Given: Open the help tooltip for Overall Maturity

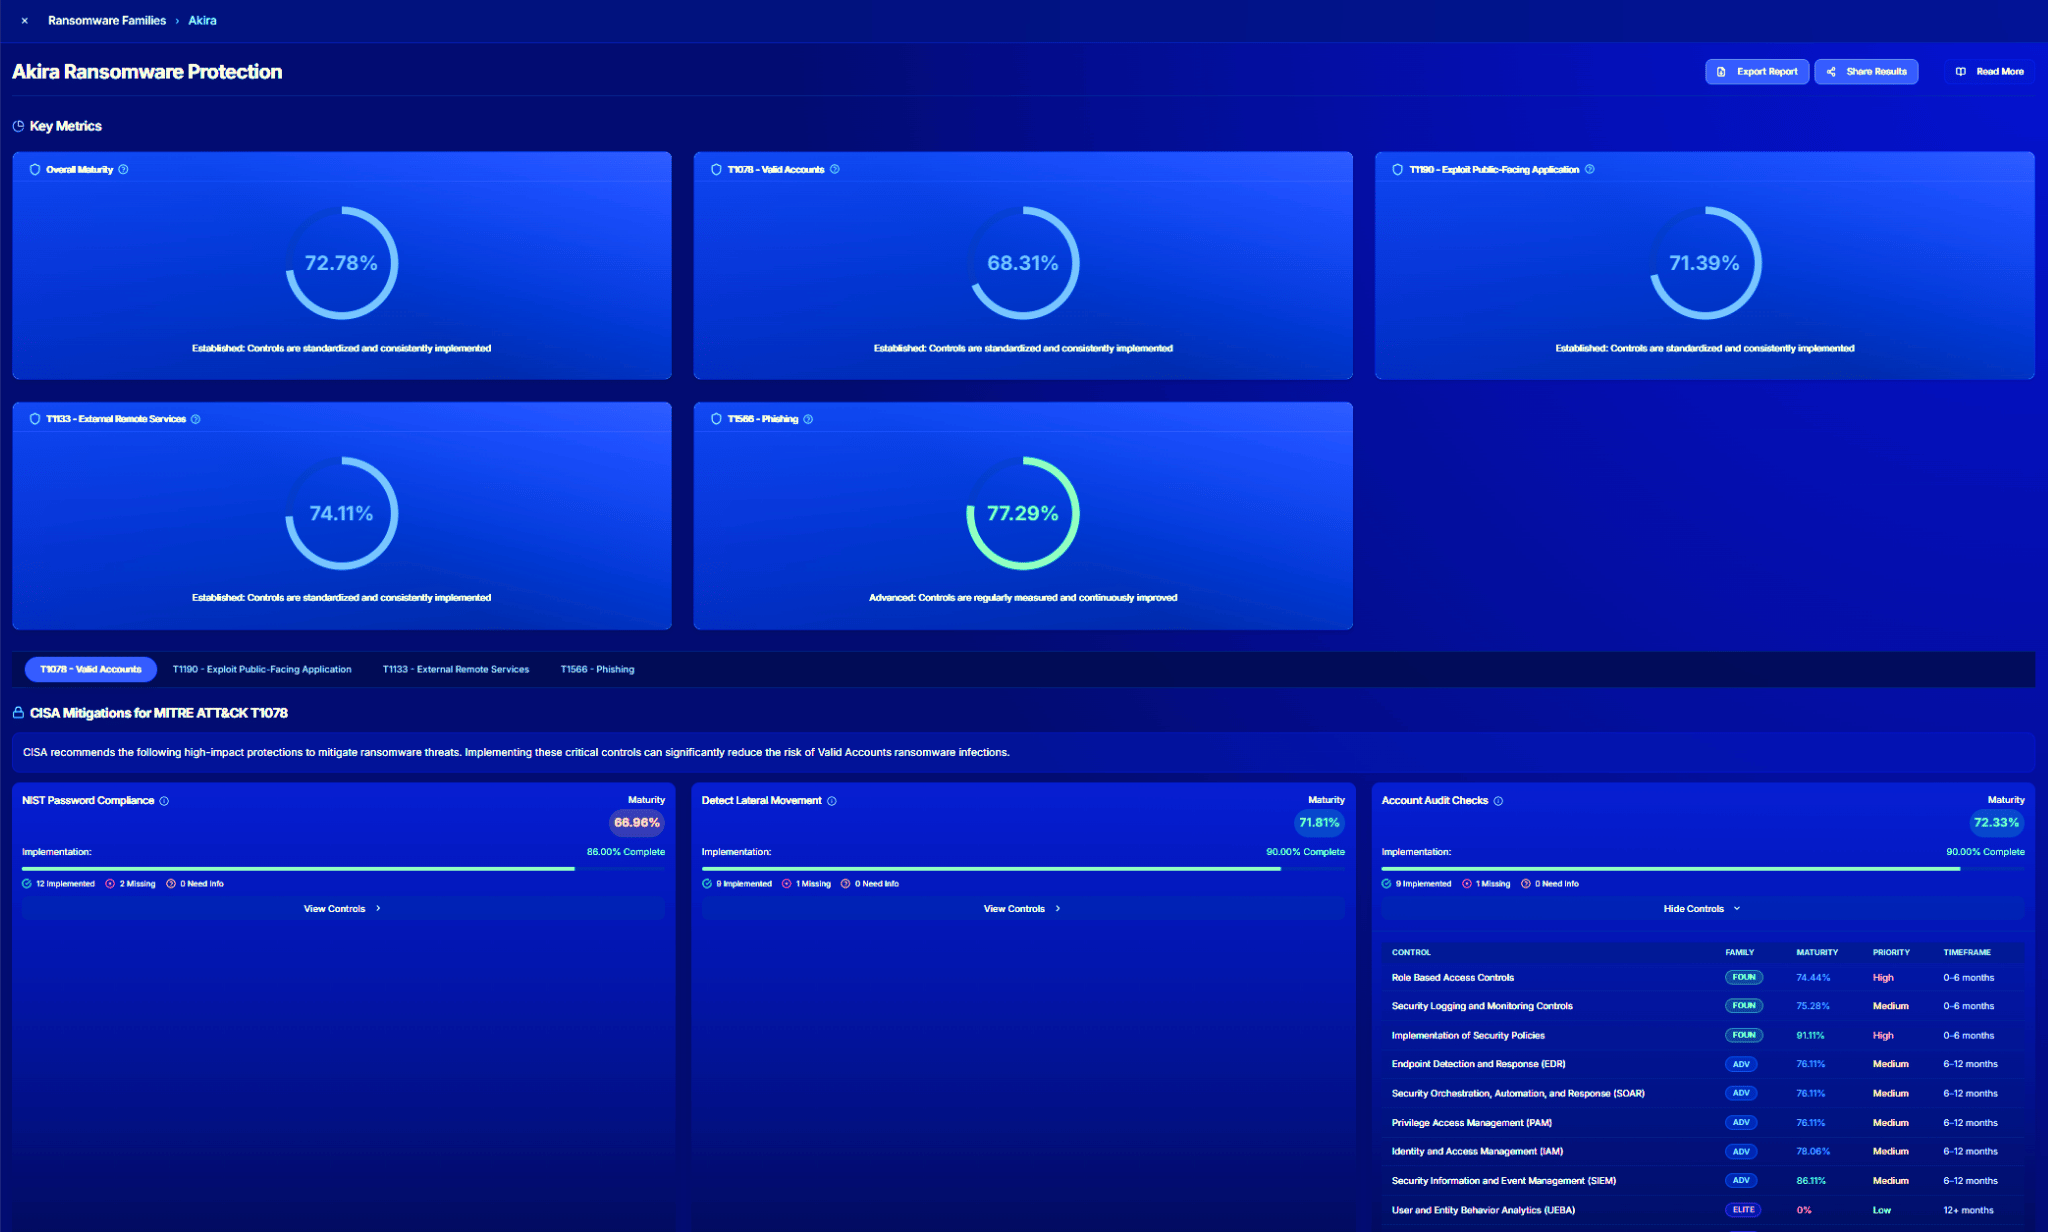Looking at the screenshot, I should coord(124,169).
